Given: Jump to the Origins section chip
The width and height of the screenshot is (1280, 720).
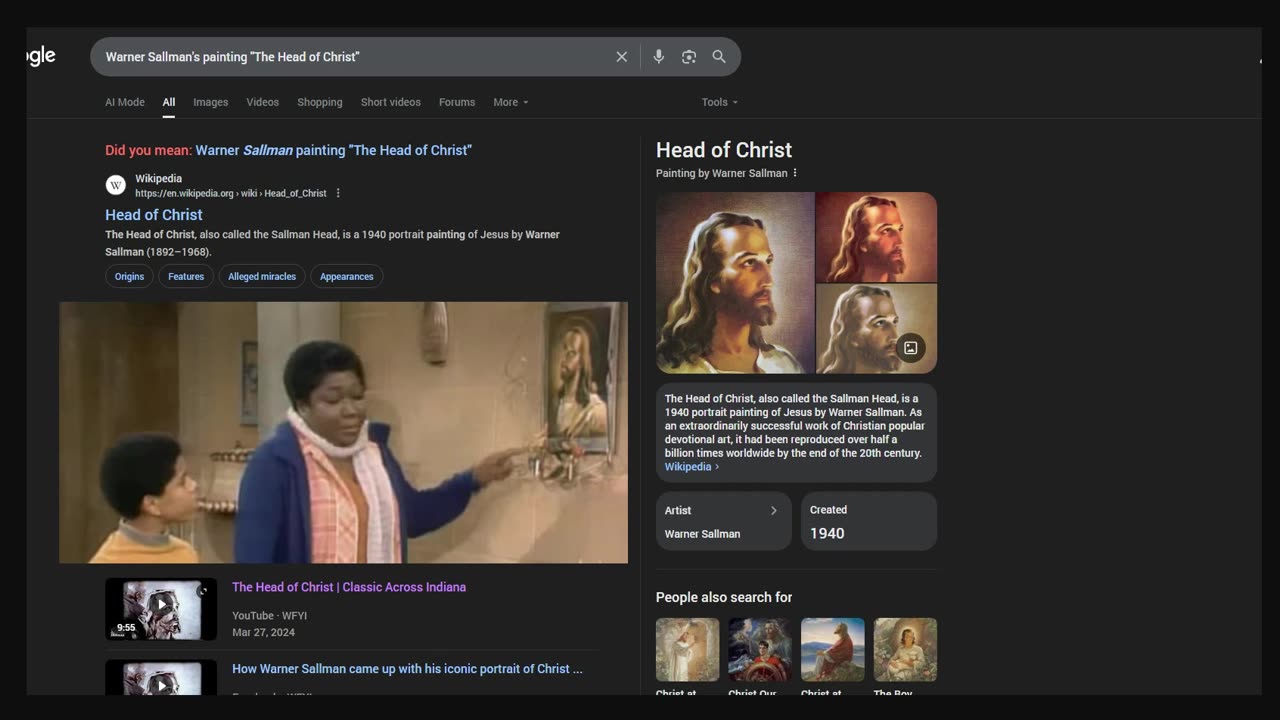Looking at the screenshot, I should 129,277.
